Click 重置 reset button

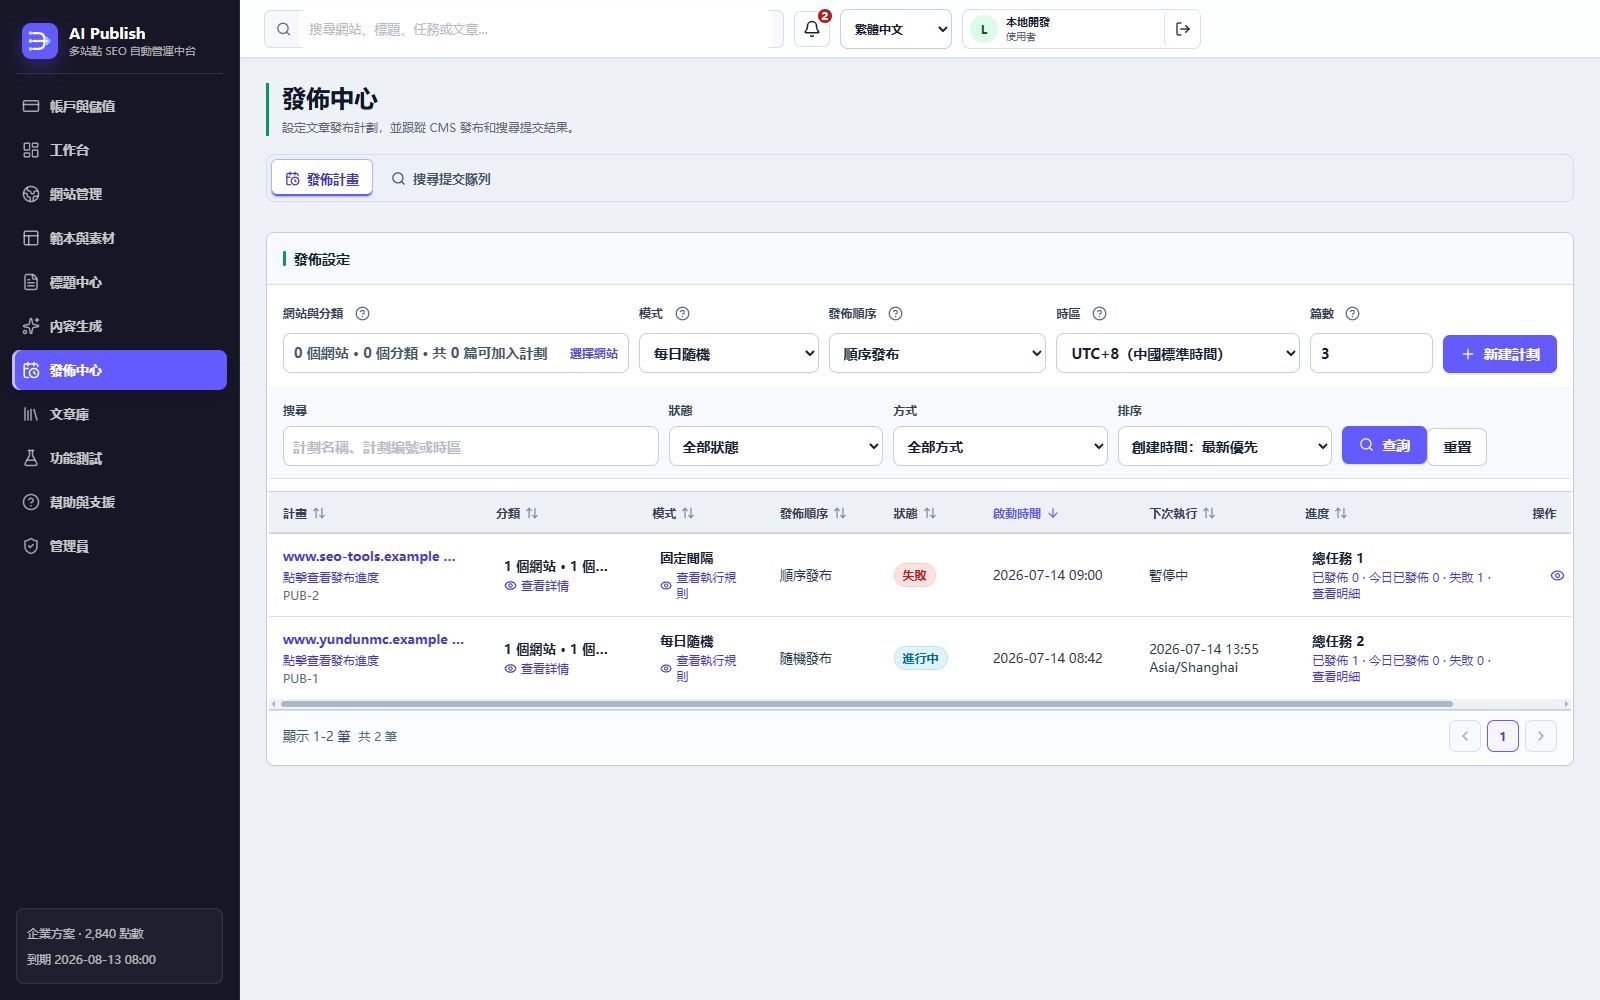tap(1457, 447)
